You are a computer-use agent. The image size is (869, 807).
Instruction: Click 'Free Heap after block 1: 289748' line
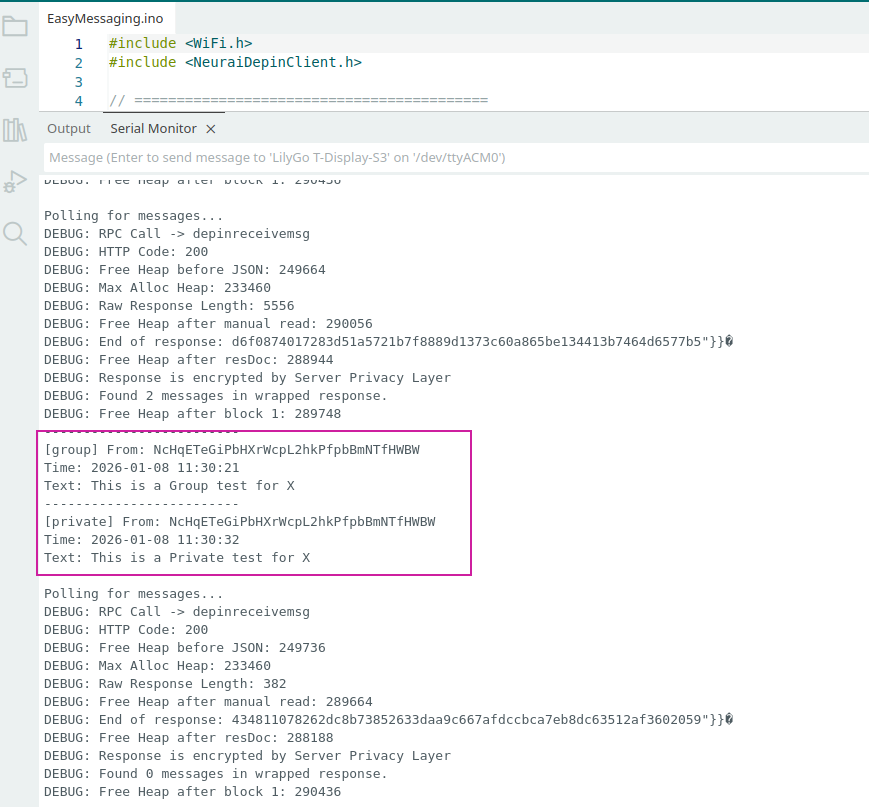[x=193, y=413]
